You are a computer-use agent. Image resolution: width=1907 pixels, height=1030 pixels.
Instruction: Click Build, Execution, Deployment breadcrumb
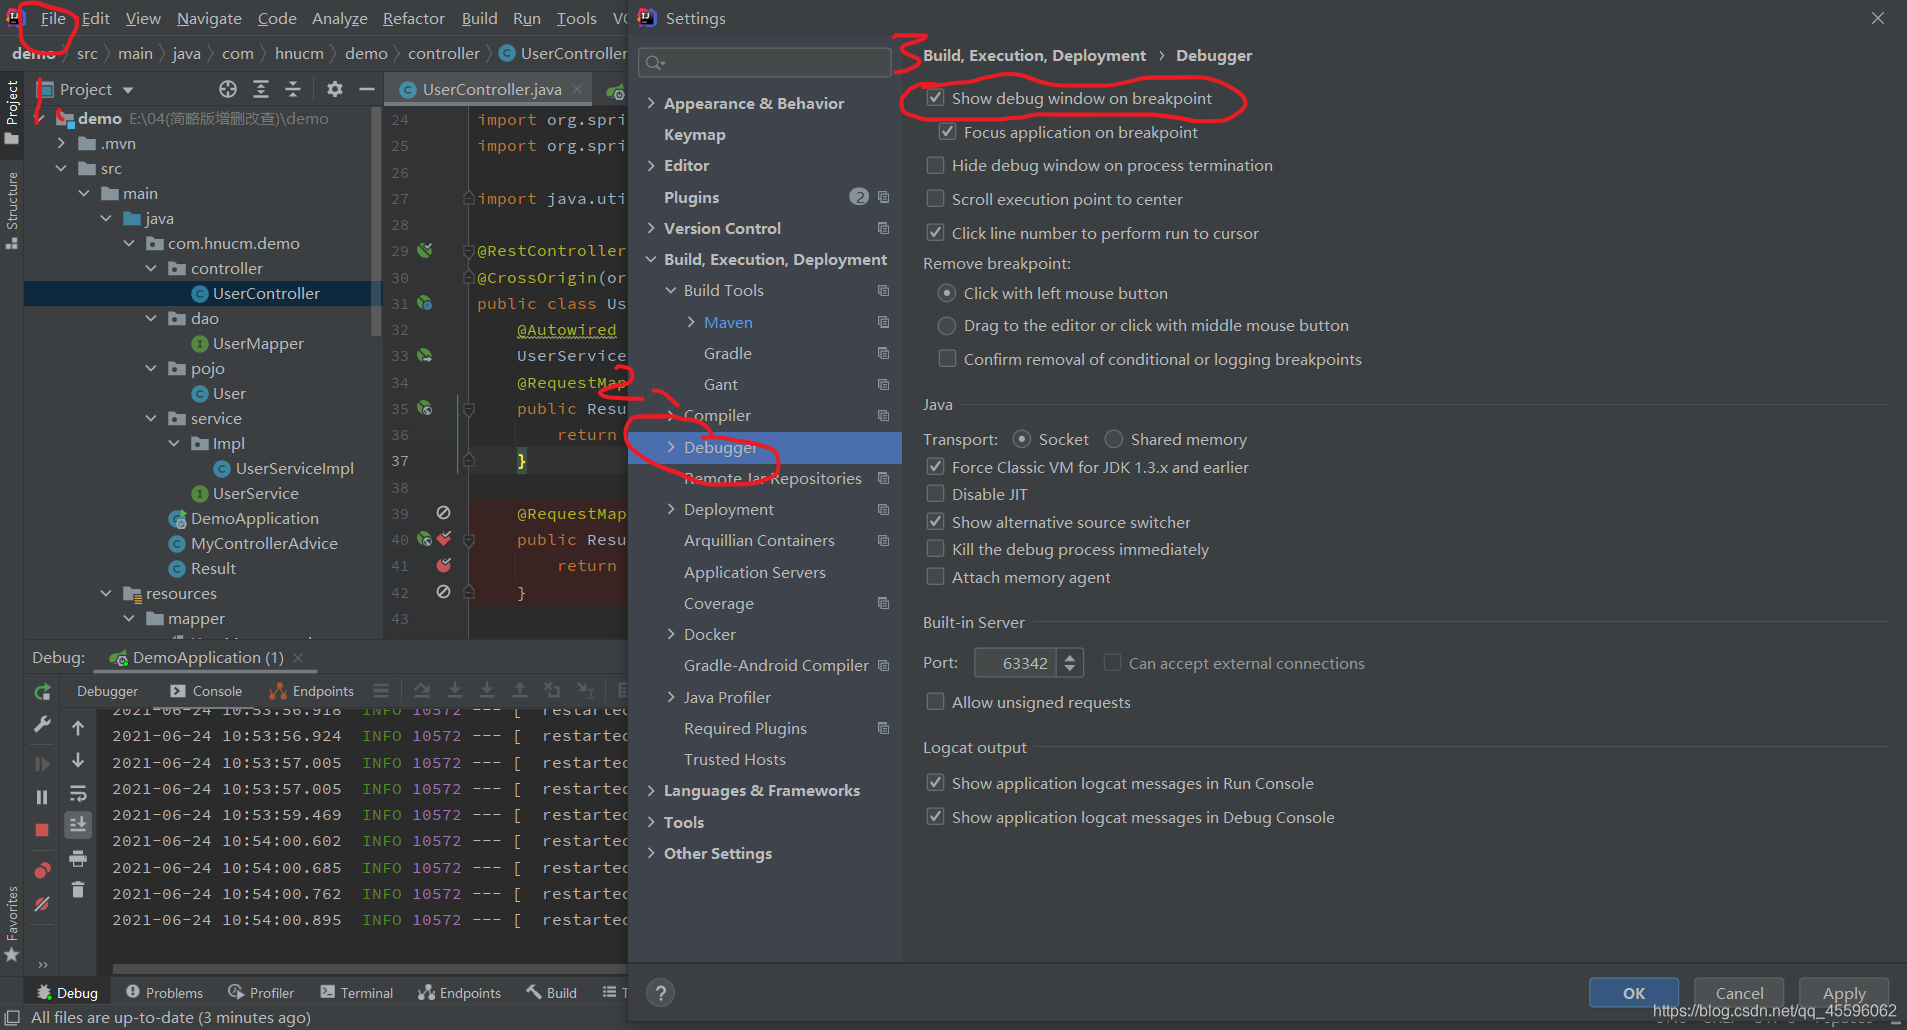[x=1034, y=55]
